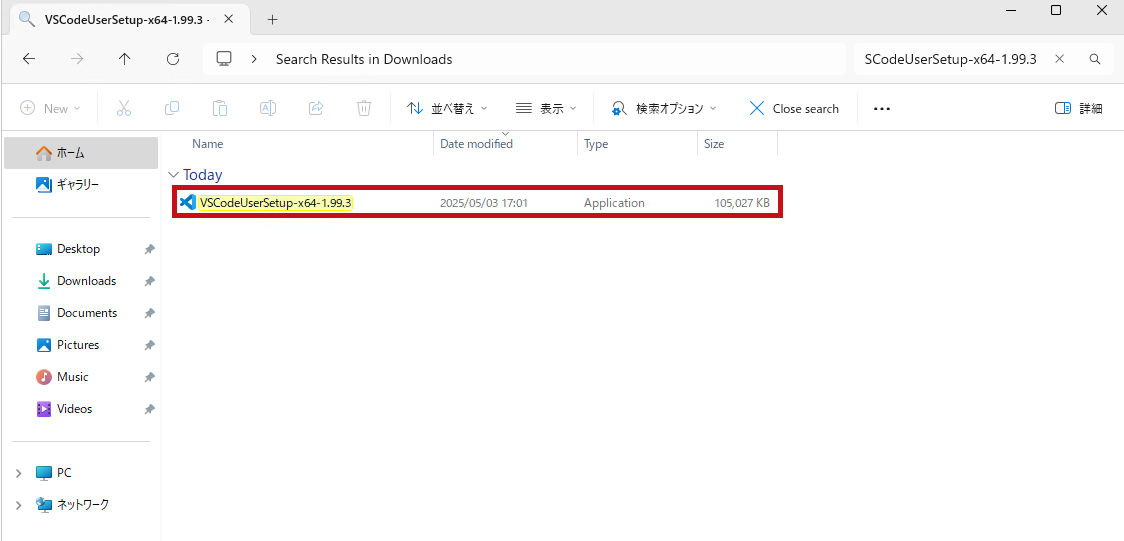Click the pin icon next to Desktop

point(149,249)
